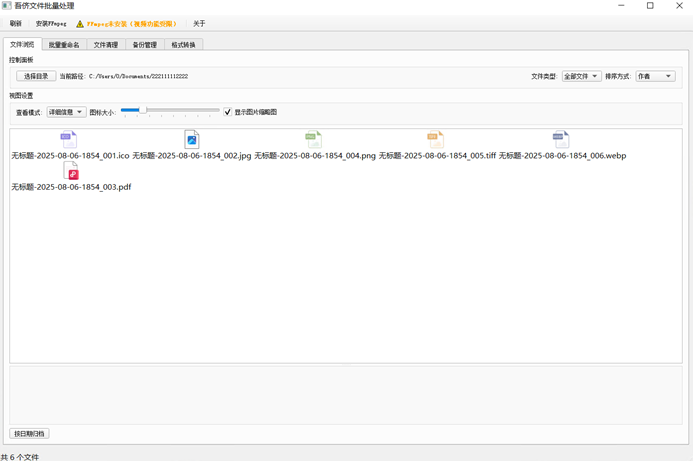Select the 002.jpg image file icon
The height and width of the screenshot is (461, 693).
click(191, 140)
